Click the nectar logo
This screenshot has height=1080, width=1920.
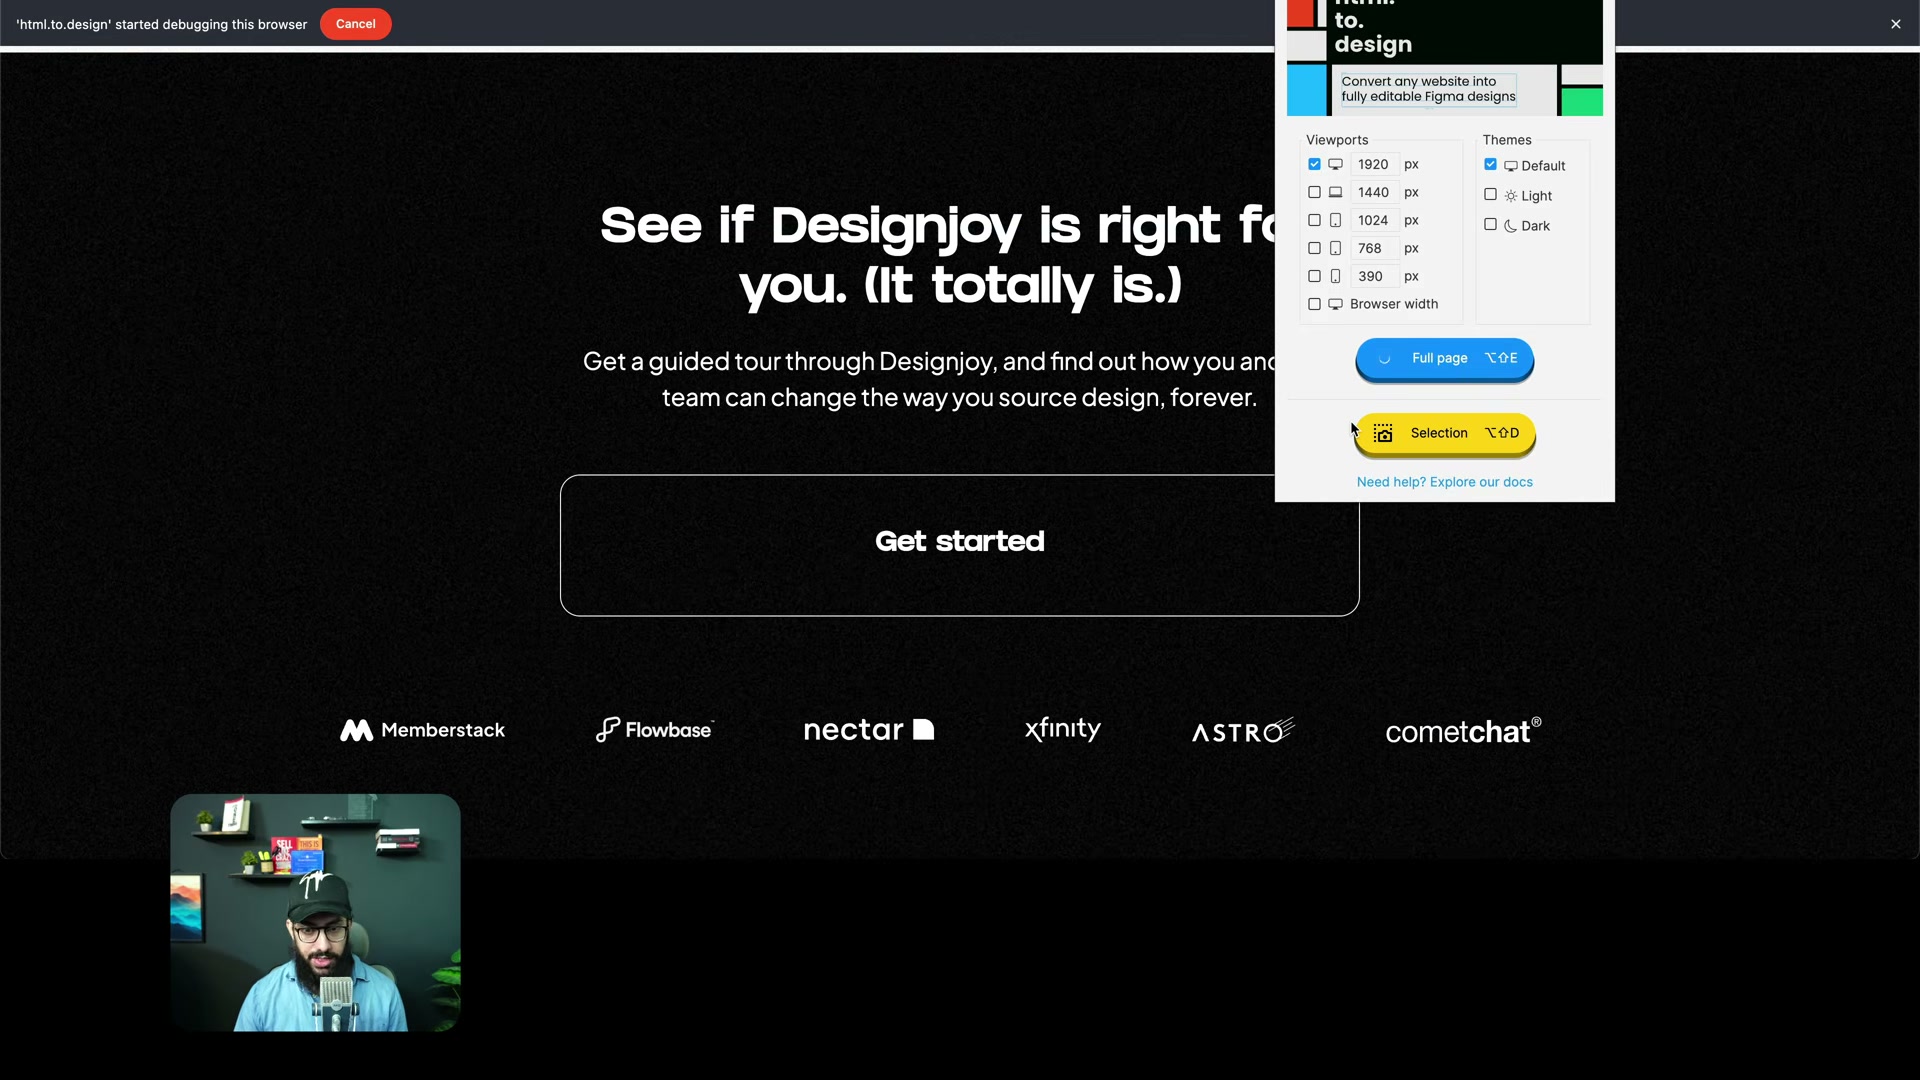pos(869,730)
